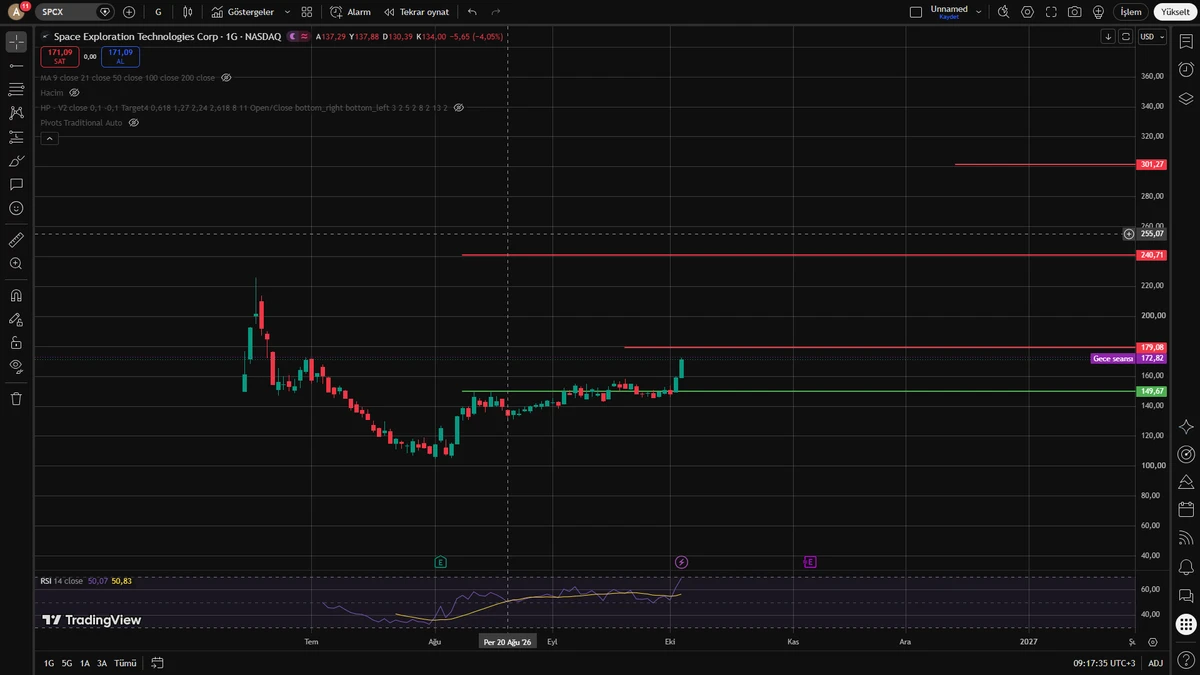
Task: Open the chart settings gear icon
Action: pyautogui.click(x=1028, y=12)
